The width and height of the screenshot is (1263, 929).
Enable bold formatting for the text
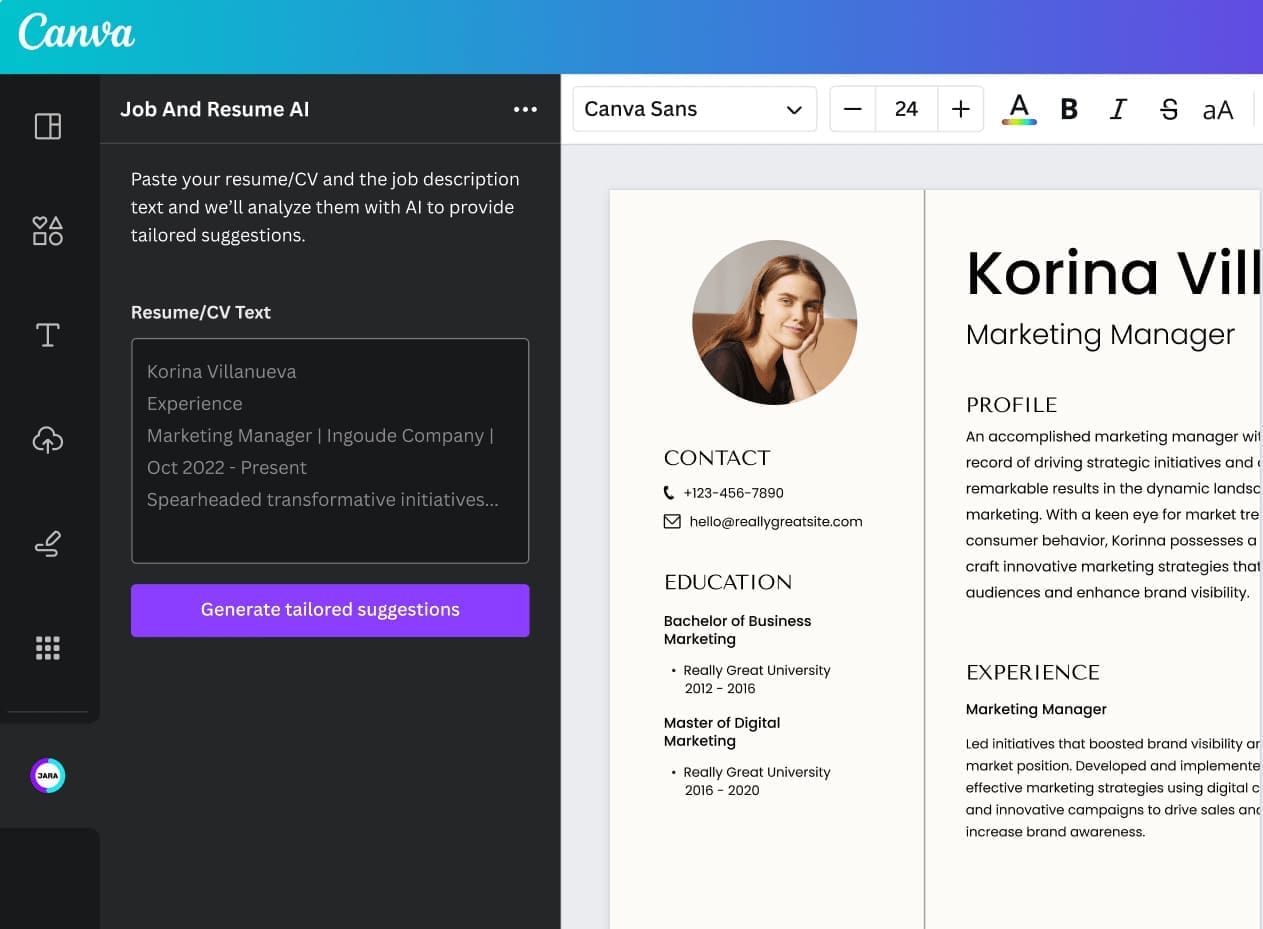1068,109
